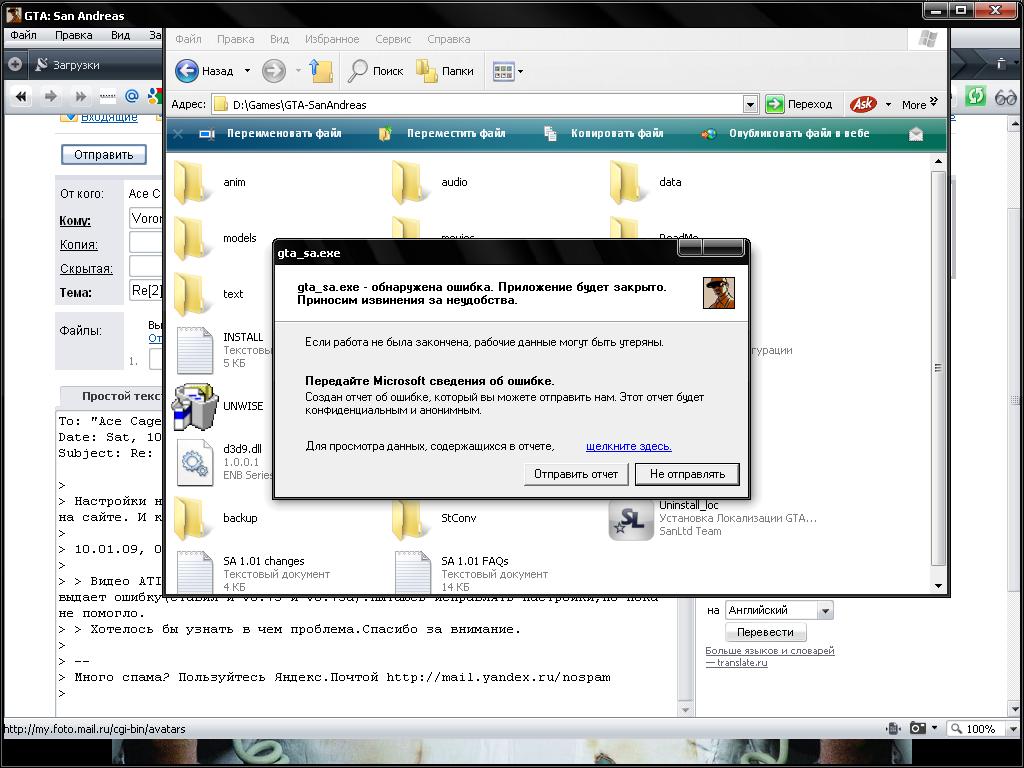Open the Uninstall_loc SanLtd icon

[631, 518]
